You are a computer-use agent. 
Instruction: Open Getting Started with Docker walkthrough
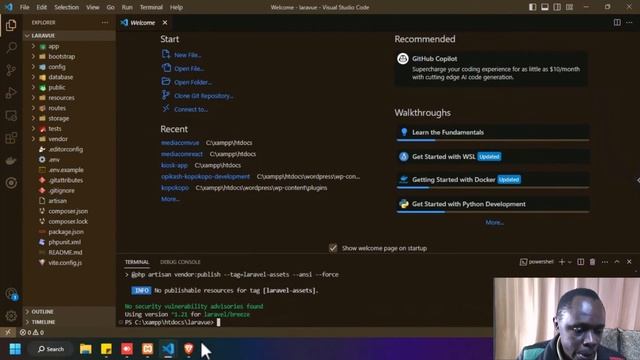coord(493,180)
